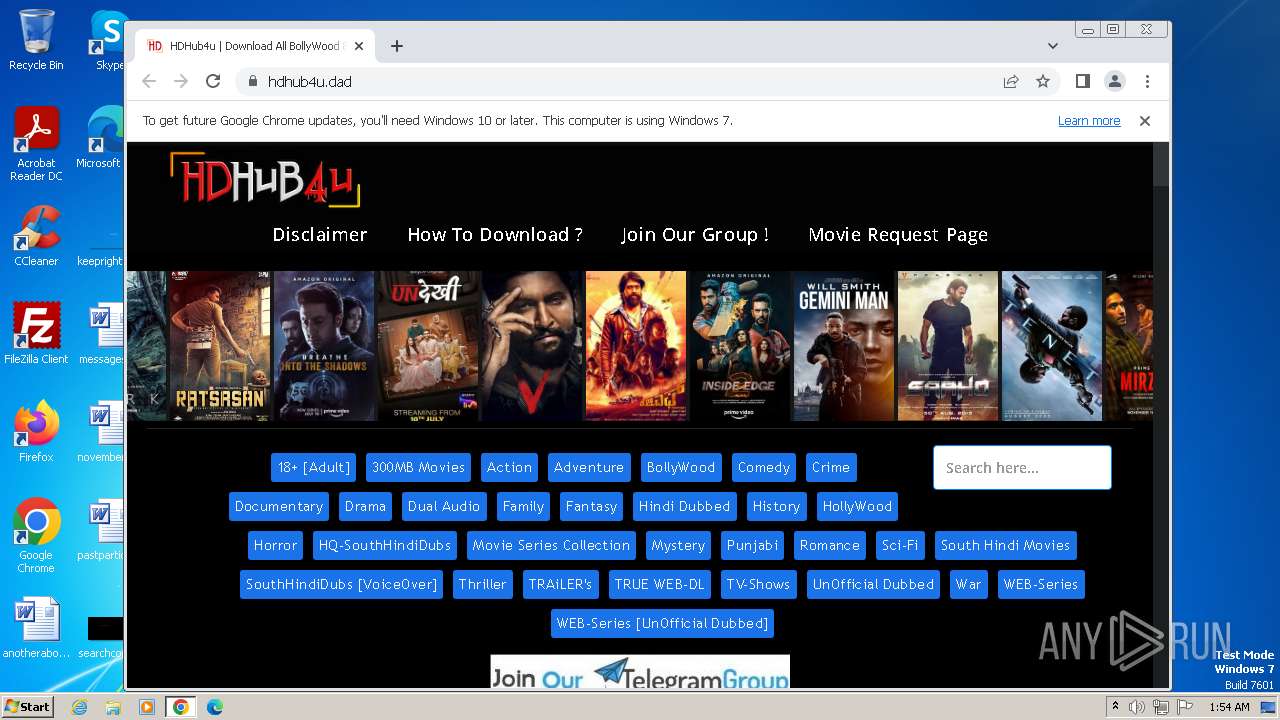This screenshot has height=720, width=1280.
Task: Click the page vertical scrollbar thumb
Action: [x=1161, y=164]
